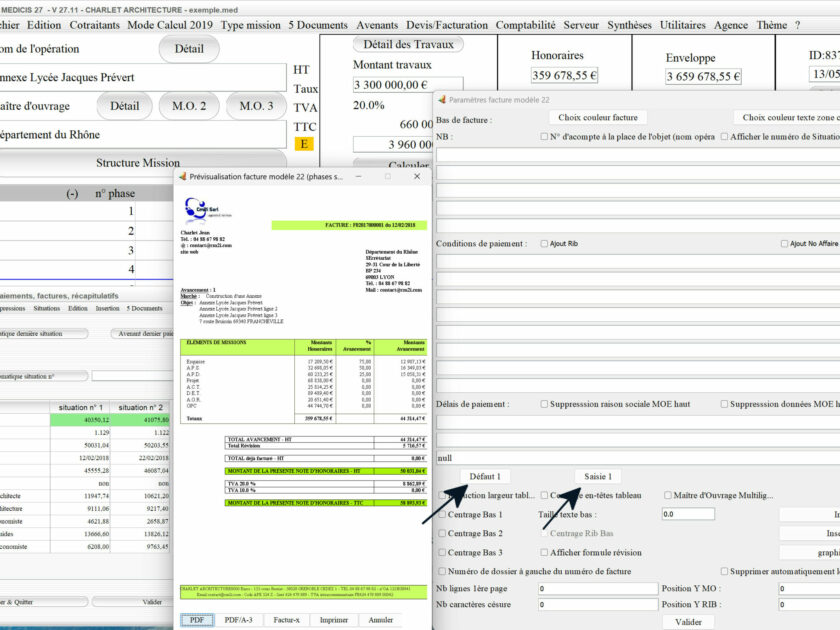The image size is (840, 630).
Task: Open the Mode Calcul 2019 menu
Action: click(170, 25)
